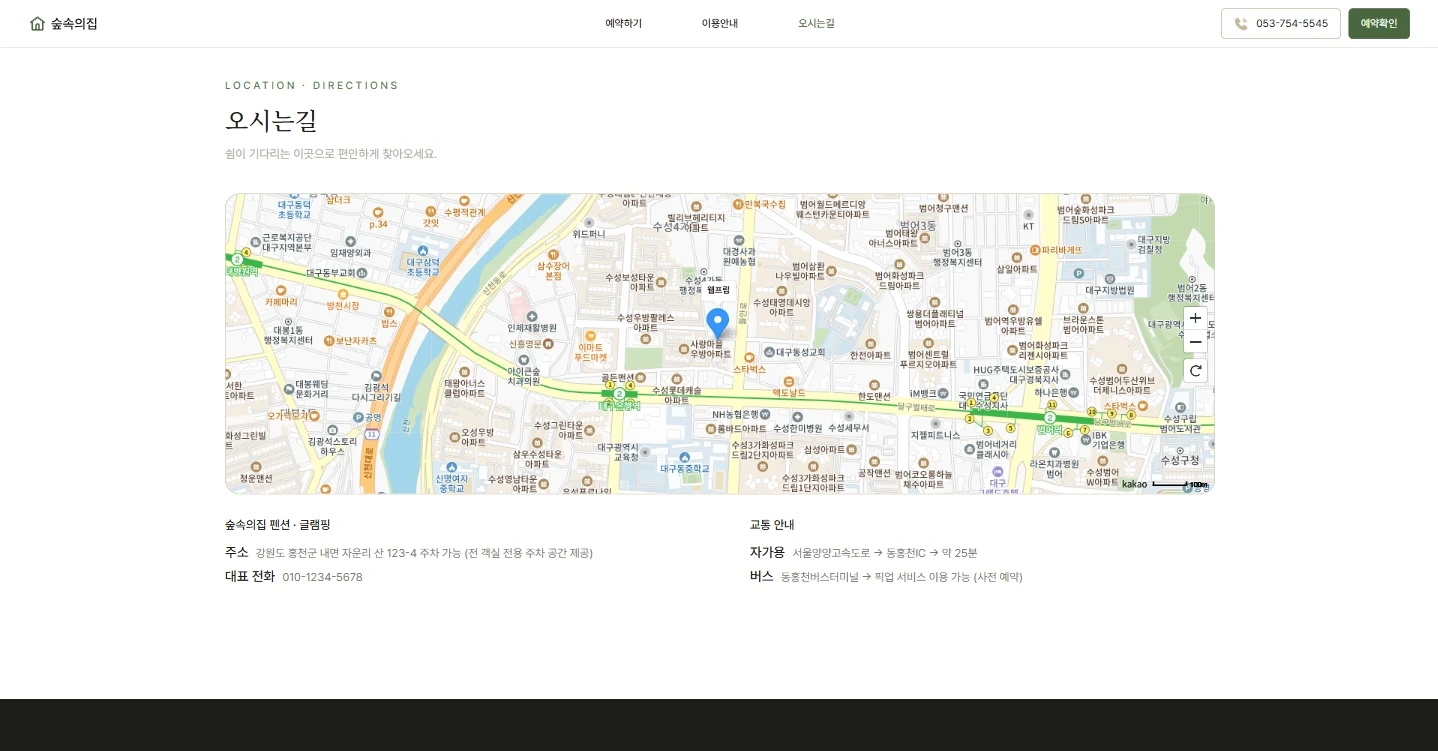The image size is (1438, 751).
Task: Click the 하나은행 label on map
Action: [x=1052, y=392]
